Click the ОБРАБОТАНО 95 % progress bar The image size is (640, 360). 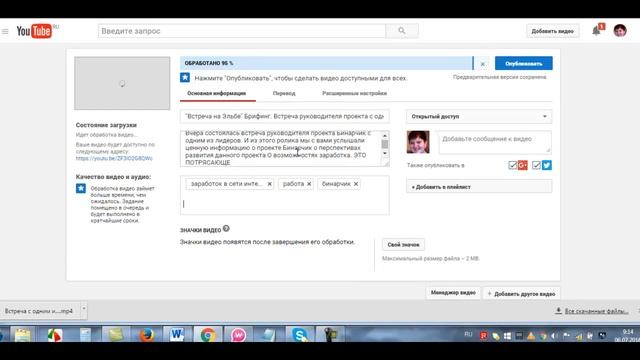(x=326, y=63)
